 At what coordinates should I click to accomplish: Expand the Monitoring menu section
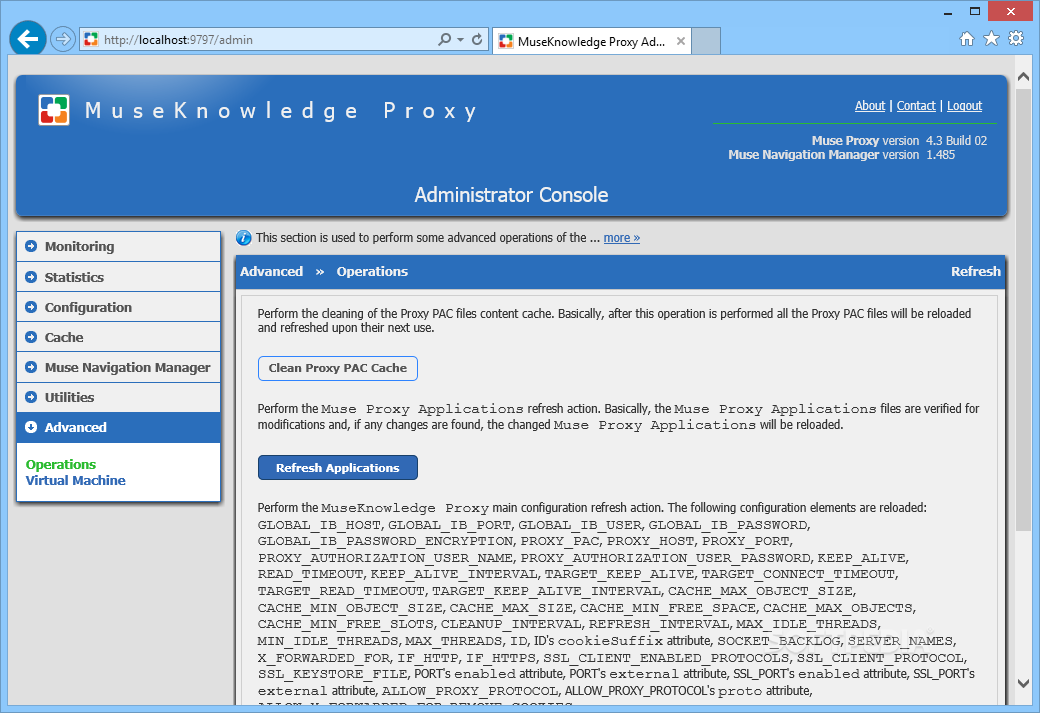click(118, 246)
